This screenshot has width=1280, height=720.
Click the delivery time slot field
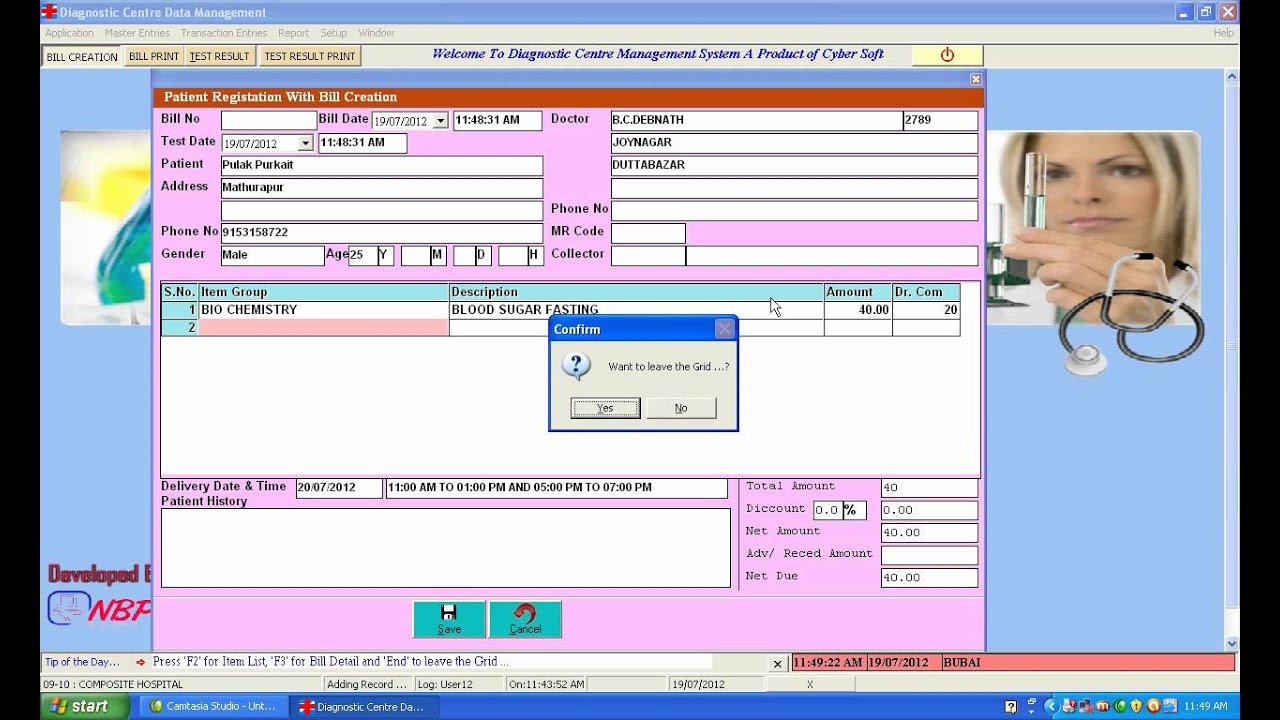click(557, 488)
